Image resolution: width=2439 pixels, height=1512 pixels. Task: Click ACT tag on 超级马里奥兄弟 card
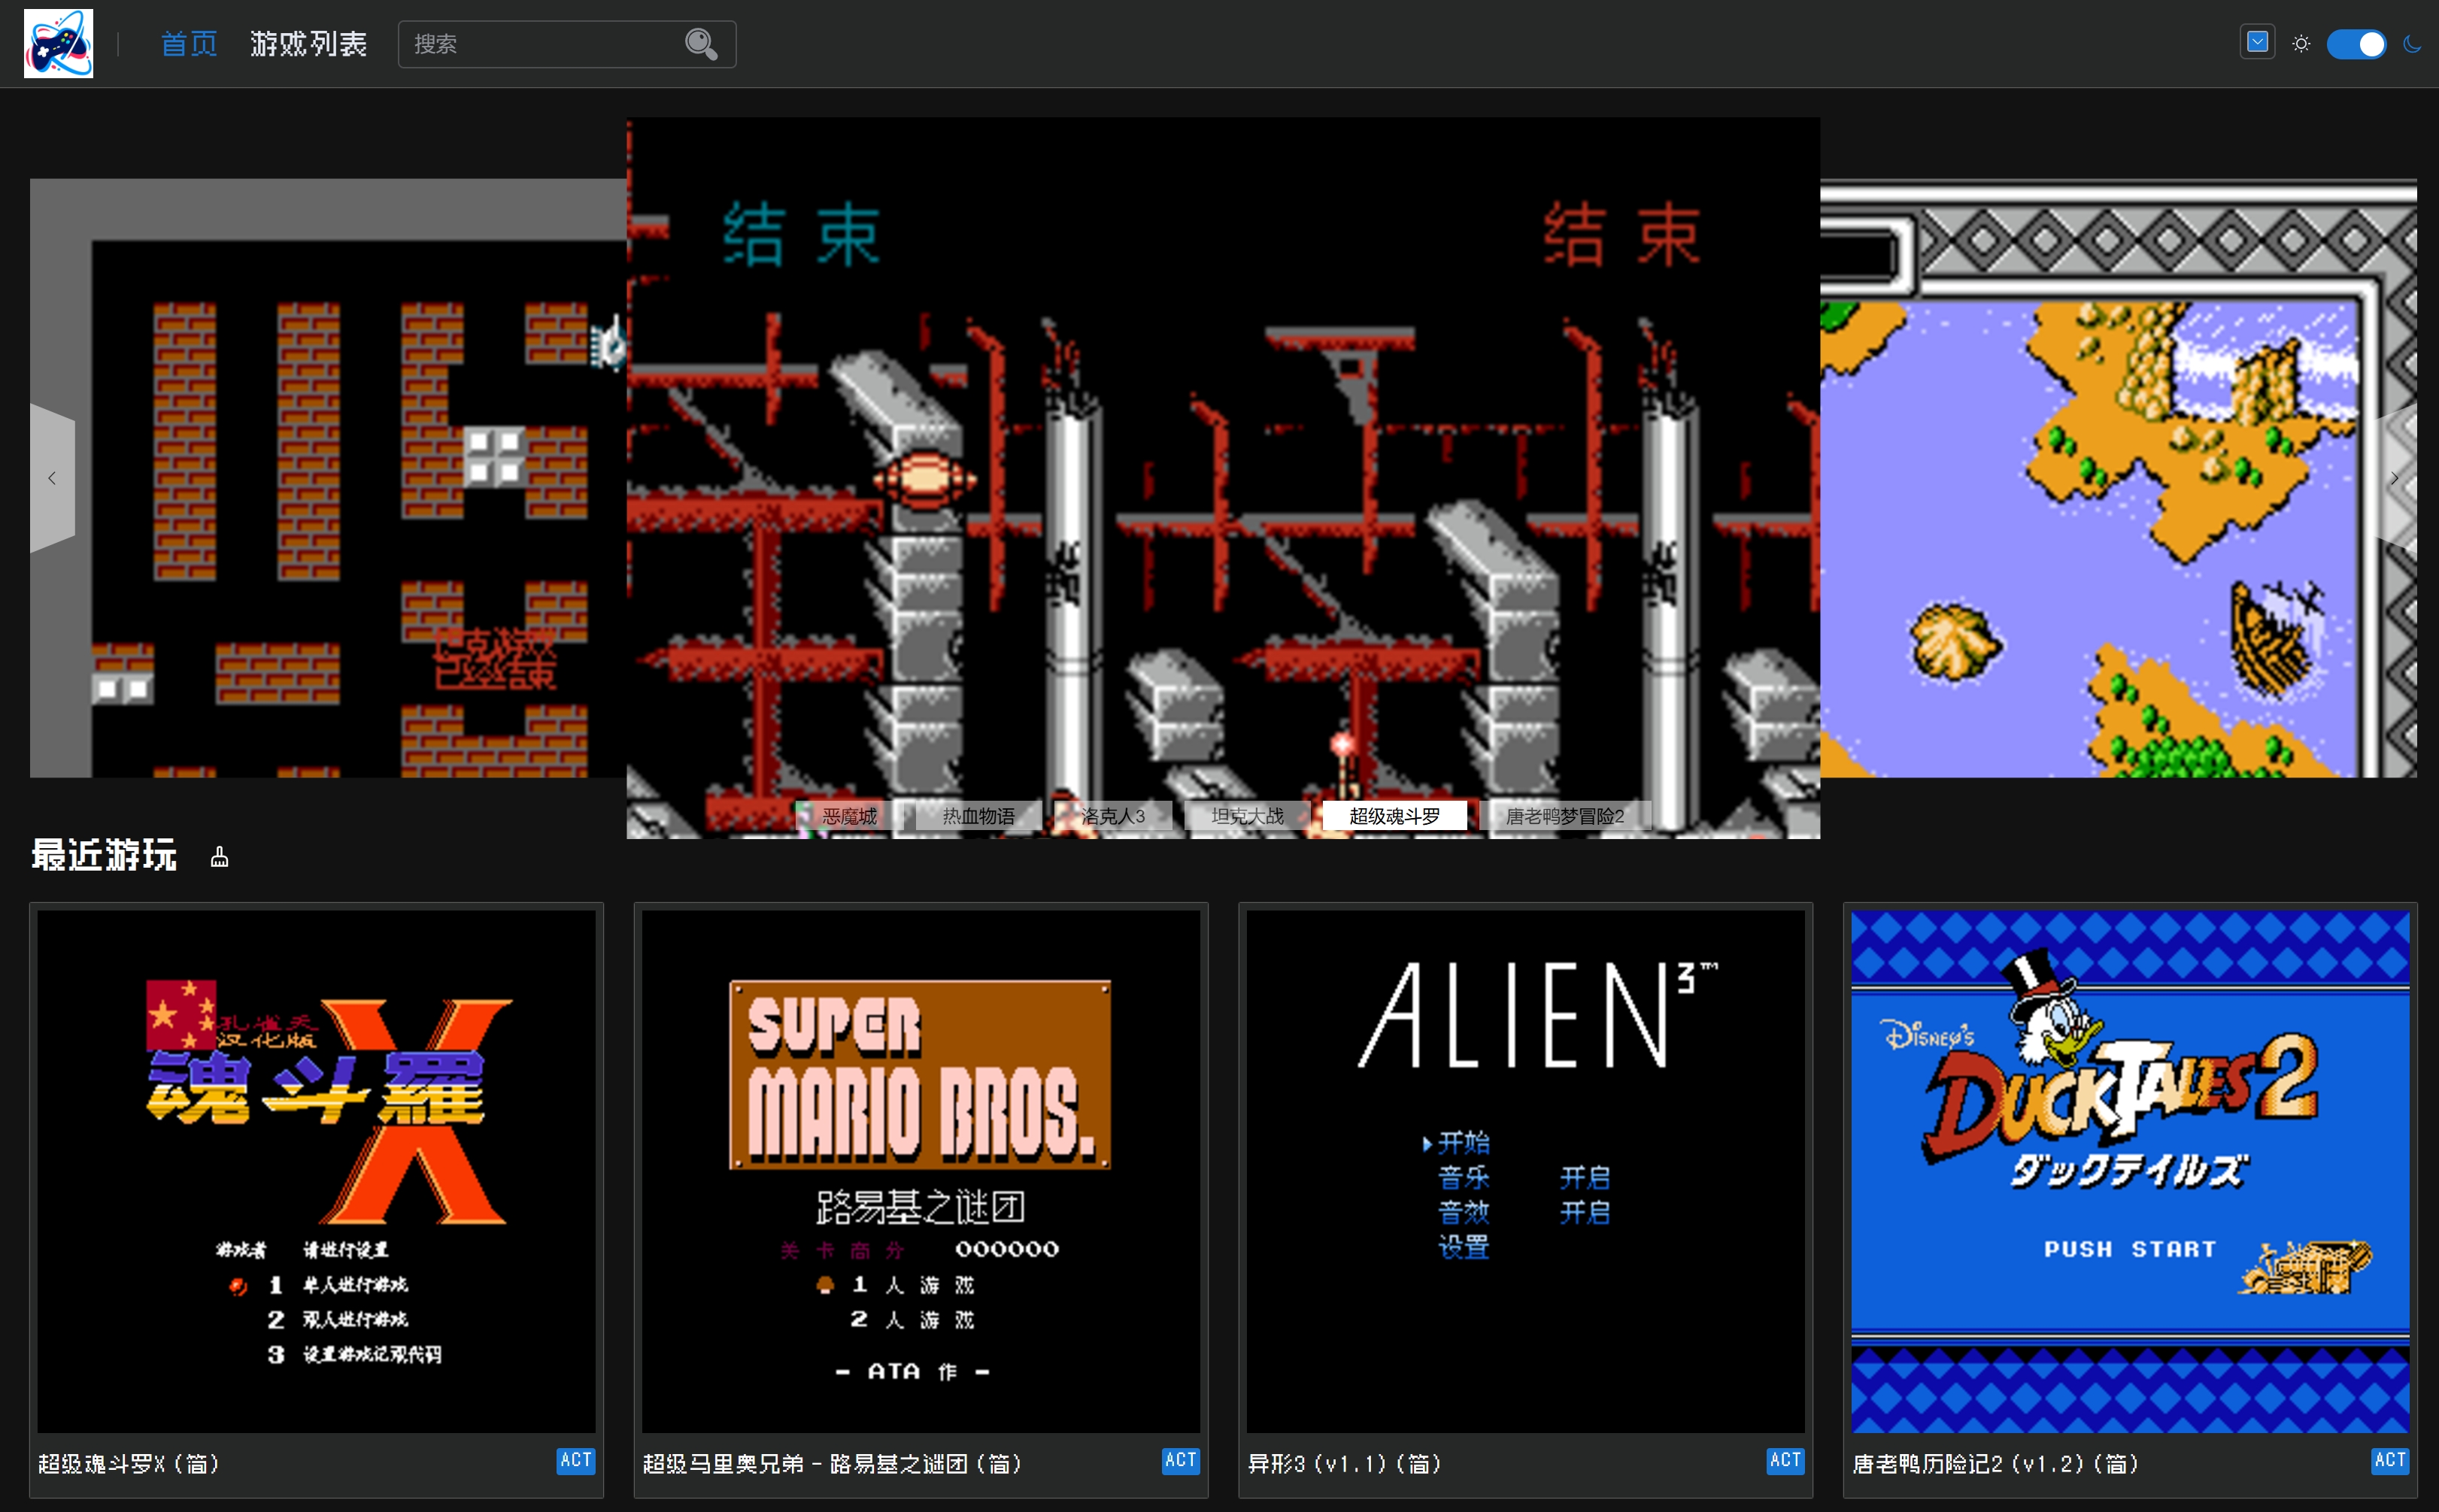(1180, 1460)
